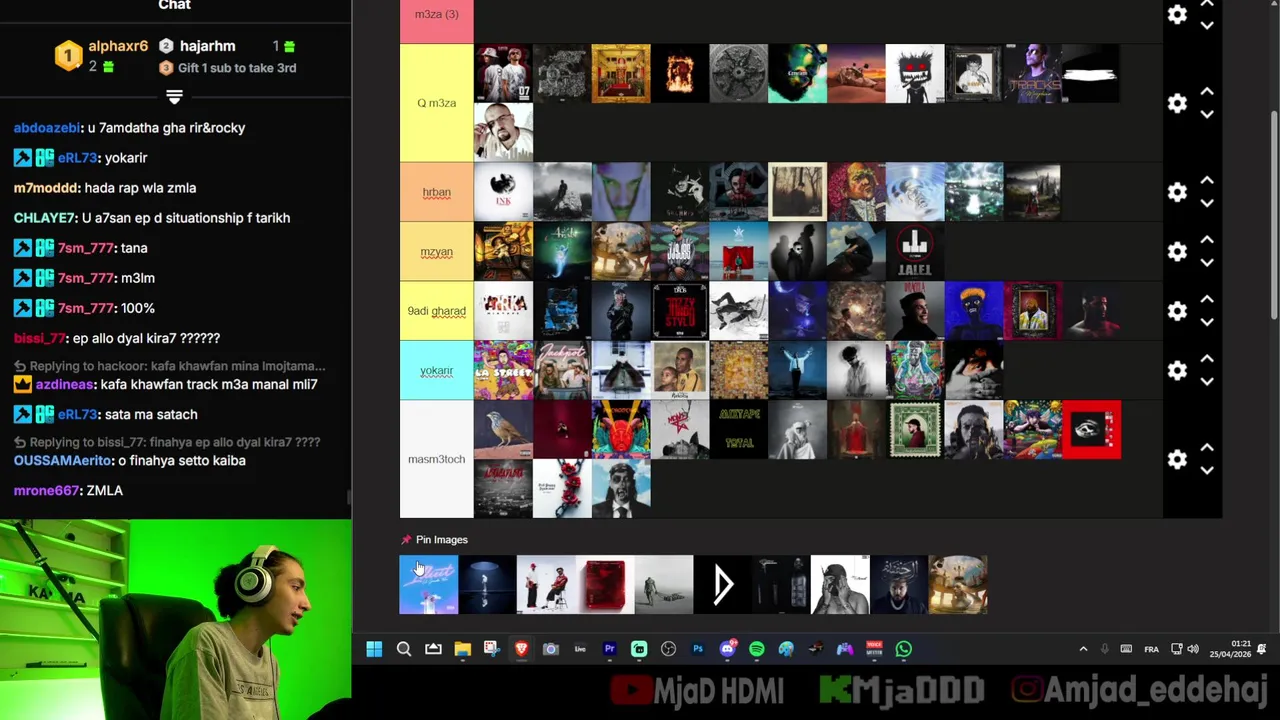Move hrban tier down
Viewport: 1280px width, 720px height.
(x=1207, y=203)
